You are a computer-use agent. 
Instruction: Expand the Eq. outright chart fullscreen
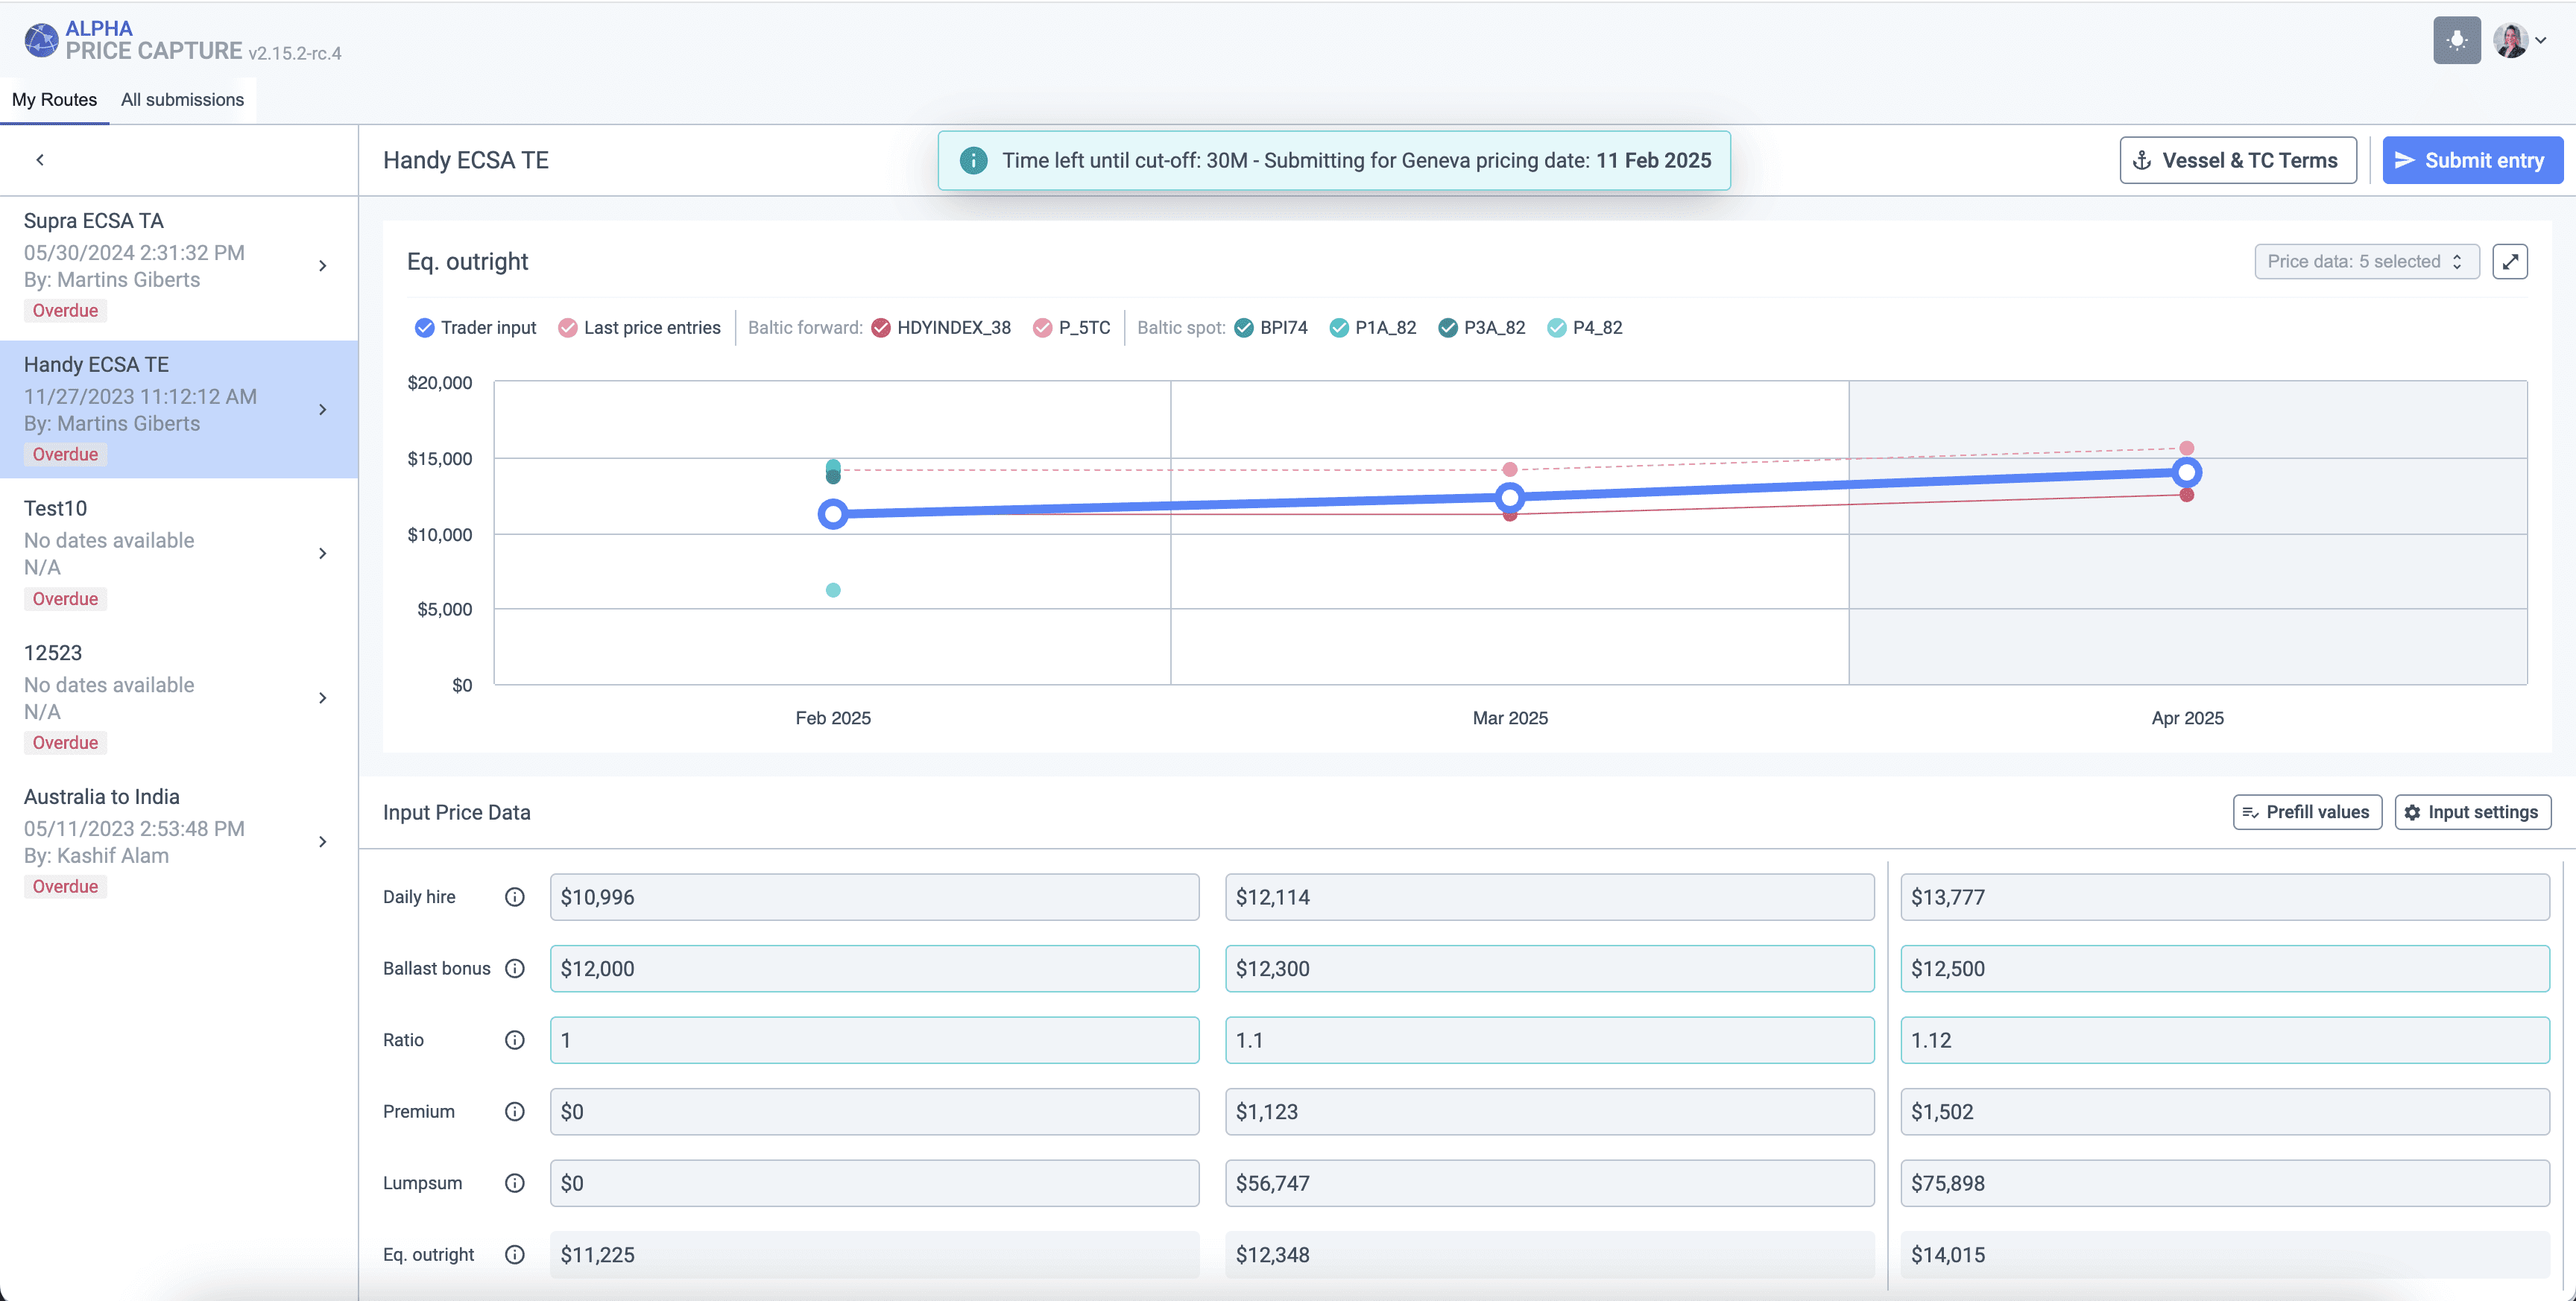(x=2509, y=261)
